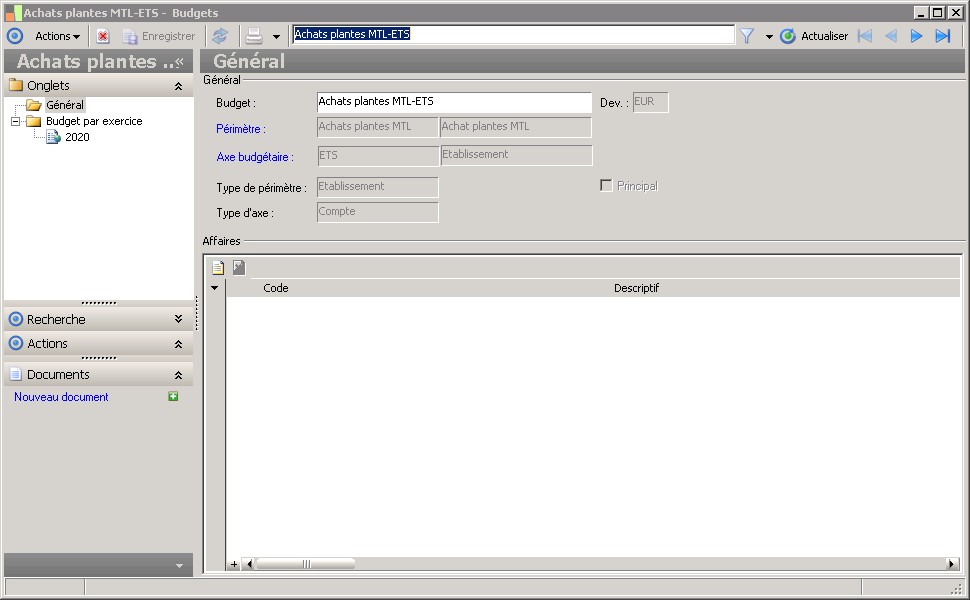Click the Actualiser button
Viewport: 970px width, 600px height.
coord(814,36)
